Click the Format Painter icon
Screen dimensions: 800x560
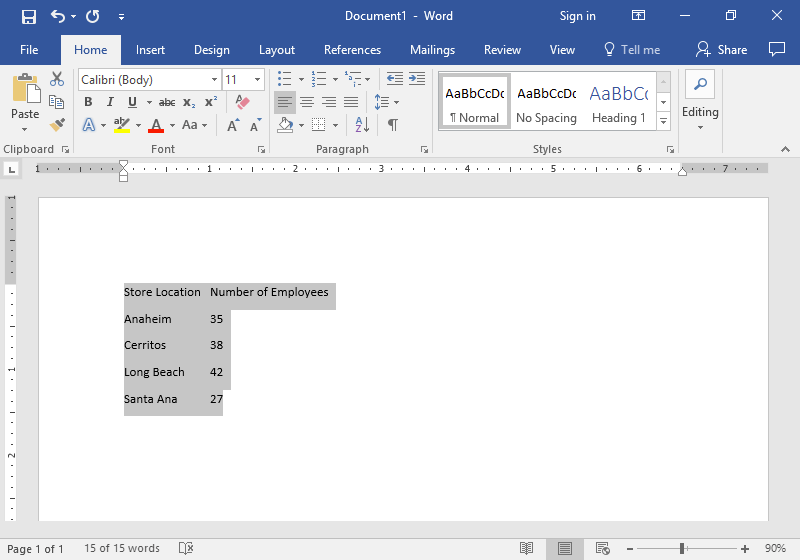point(57,125)
